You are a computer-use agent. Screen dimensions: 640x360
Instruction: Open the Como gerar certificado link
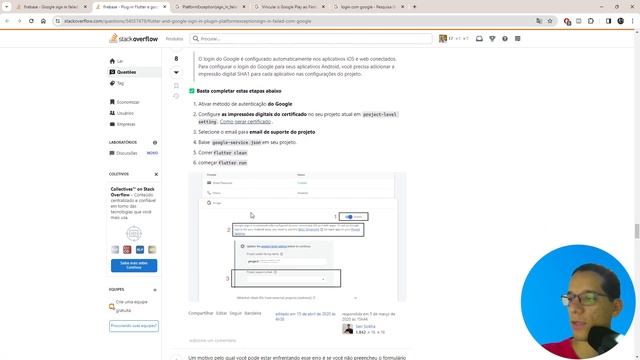click(245, 122)
